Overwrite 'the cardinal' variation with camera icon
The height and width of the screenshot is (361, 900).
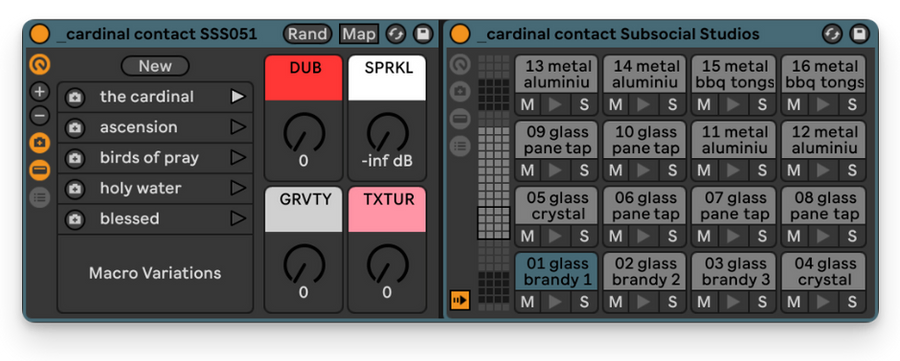(x=75, y=97)
